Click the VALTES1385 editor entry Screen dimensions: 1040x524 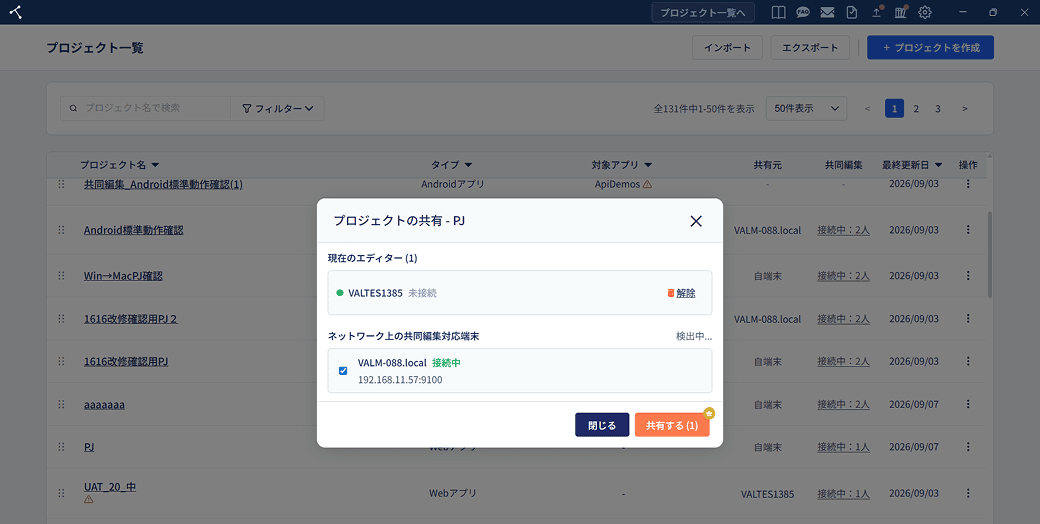[519, 293]
